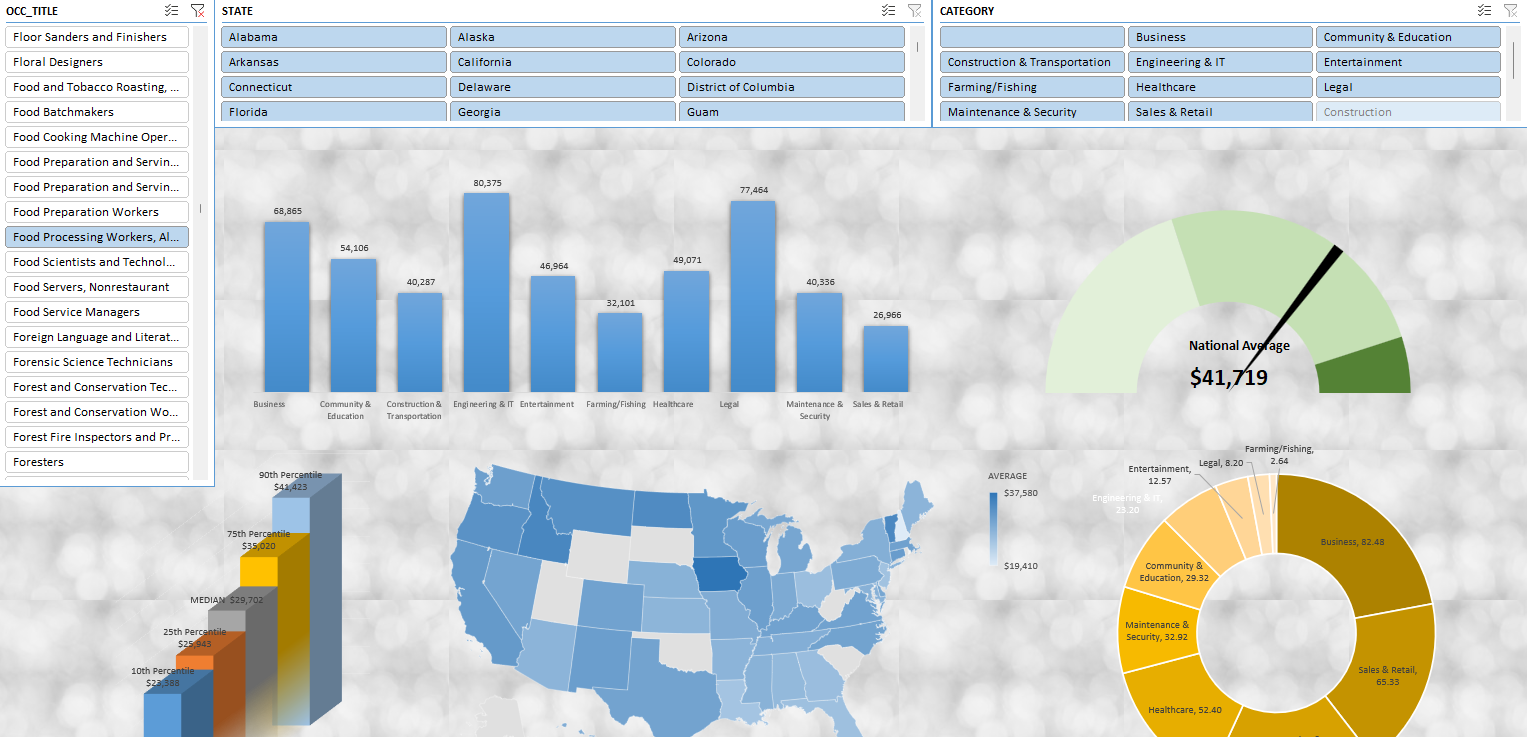Viewport: 1527px width, 737px height.
Task: Click the 90th Percentile $41,423 label
Action: pyautogui.click(x=290, y=481)
